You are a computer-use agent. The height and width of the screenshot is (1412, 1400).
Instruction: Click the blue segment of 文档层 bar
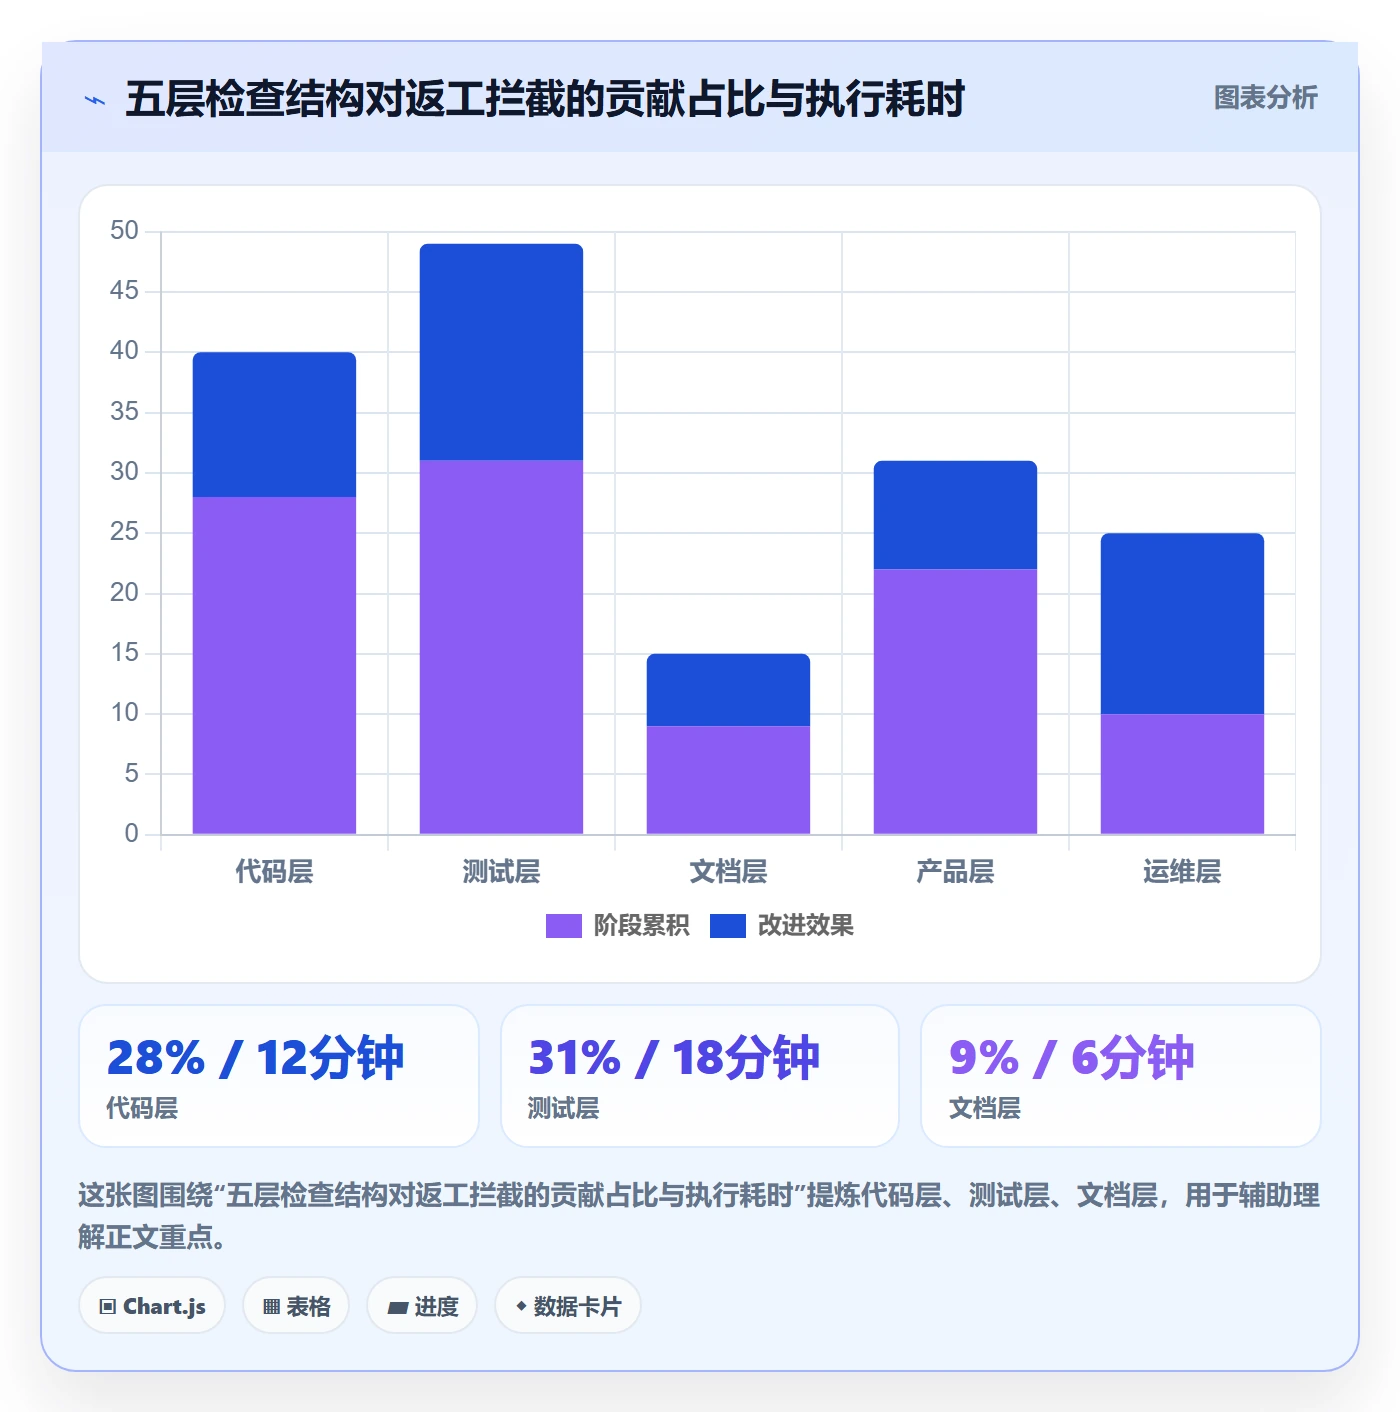point(728,690)
